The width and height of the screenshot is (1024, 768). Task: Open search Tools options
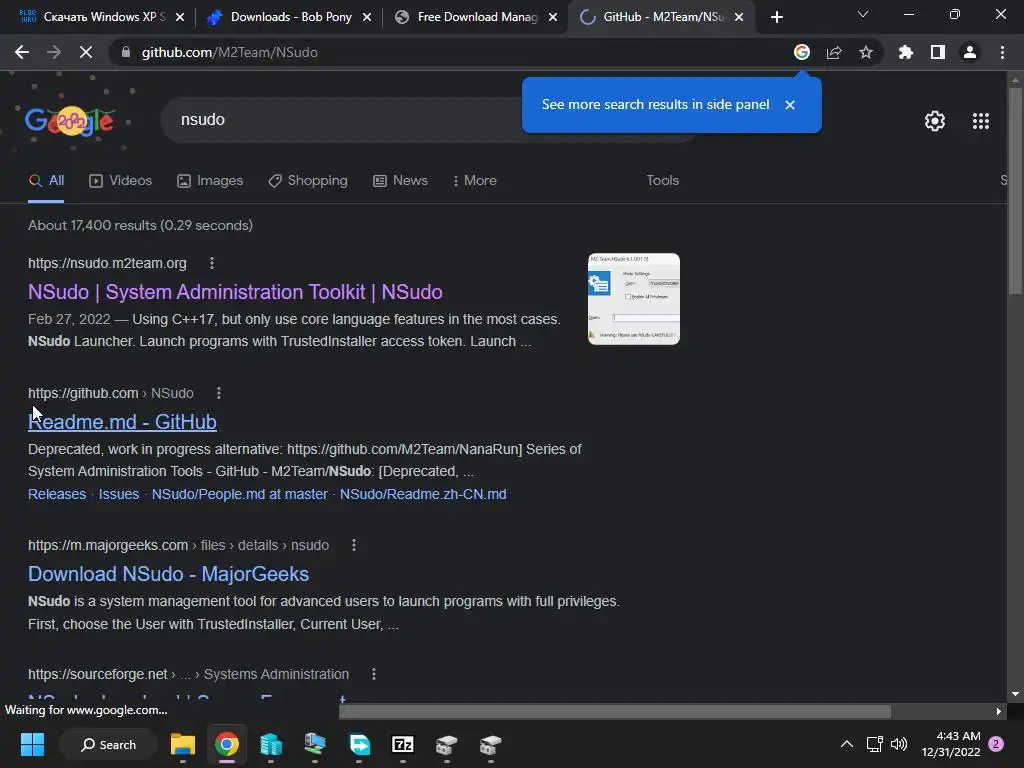pyautogui.click(x=662, y=181)
